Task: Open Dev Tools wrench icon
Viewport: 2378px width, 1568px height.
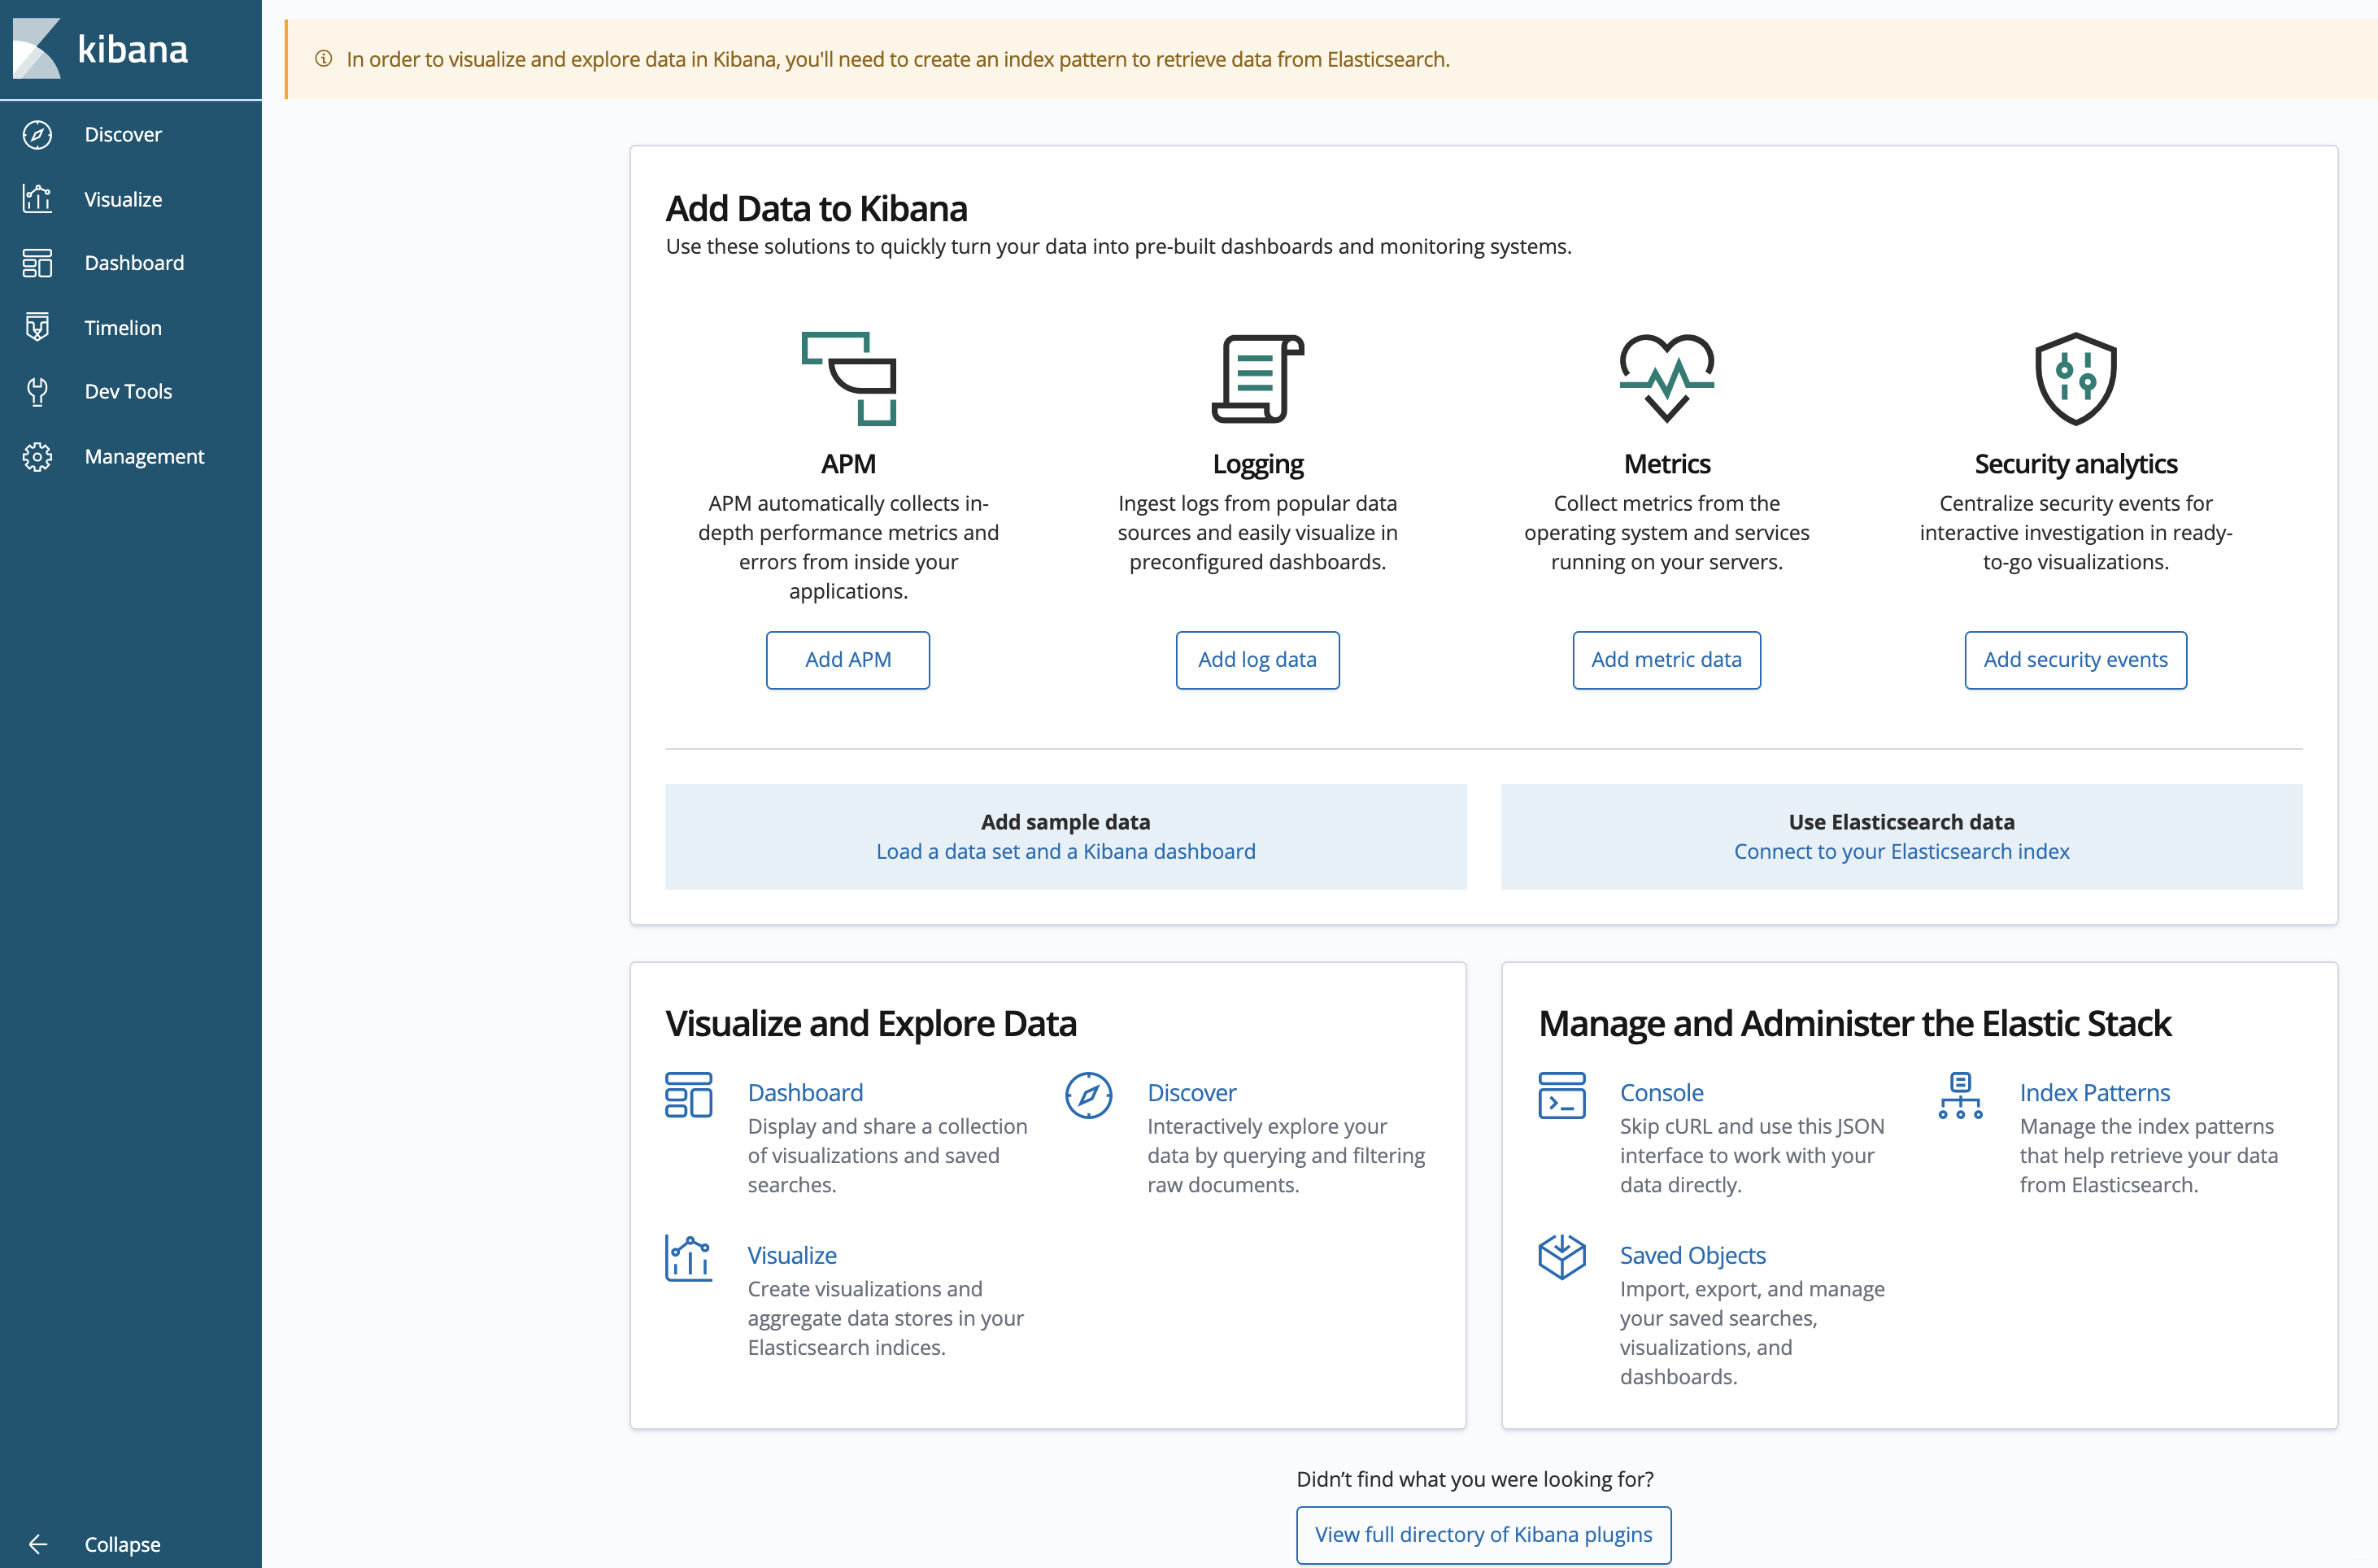Action: coord(37,391)
